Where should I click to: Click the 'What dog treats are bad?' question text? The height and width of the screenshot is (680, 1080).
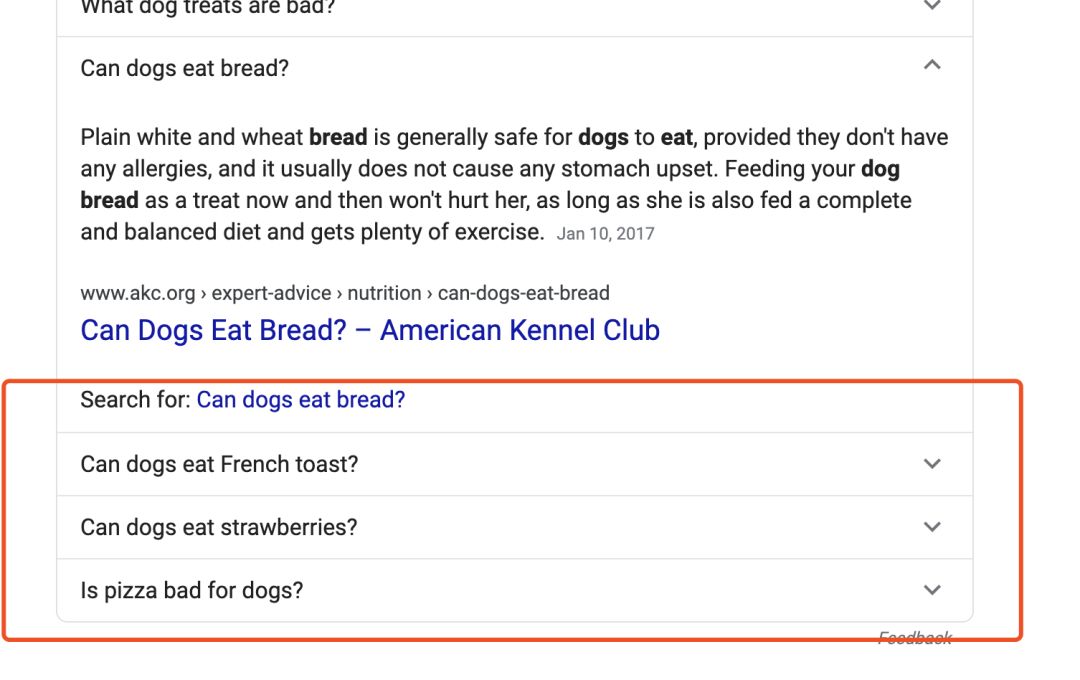[x=207, y=7]
